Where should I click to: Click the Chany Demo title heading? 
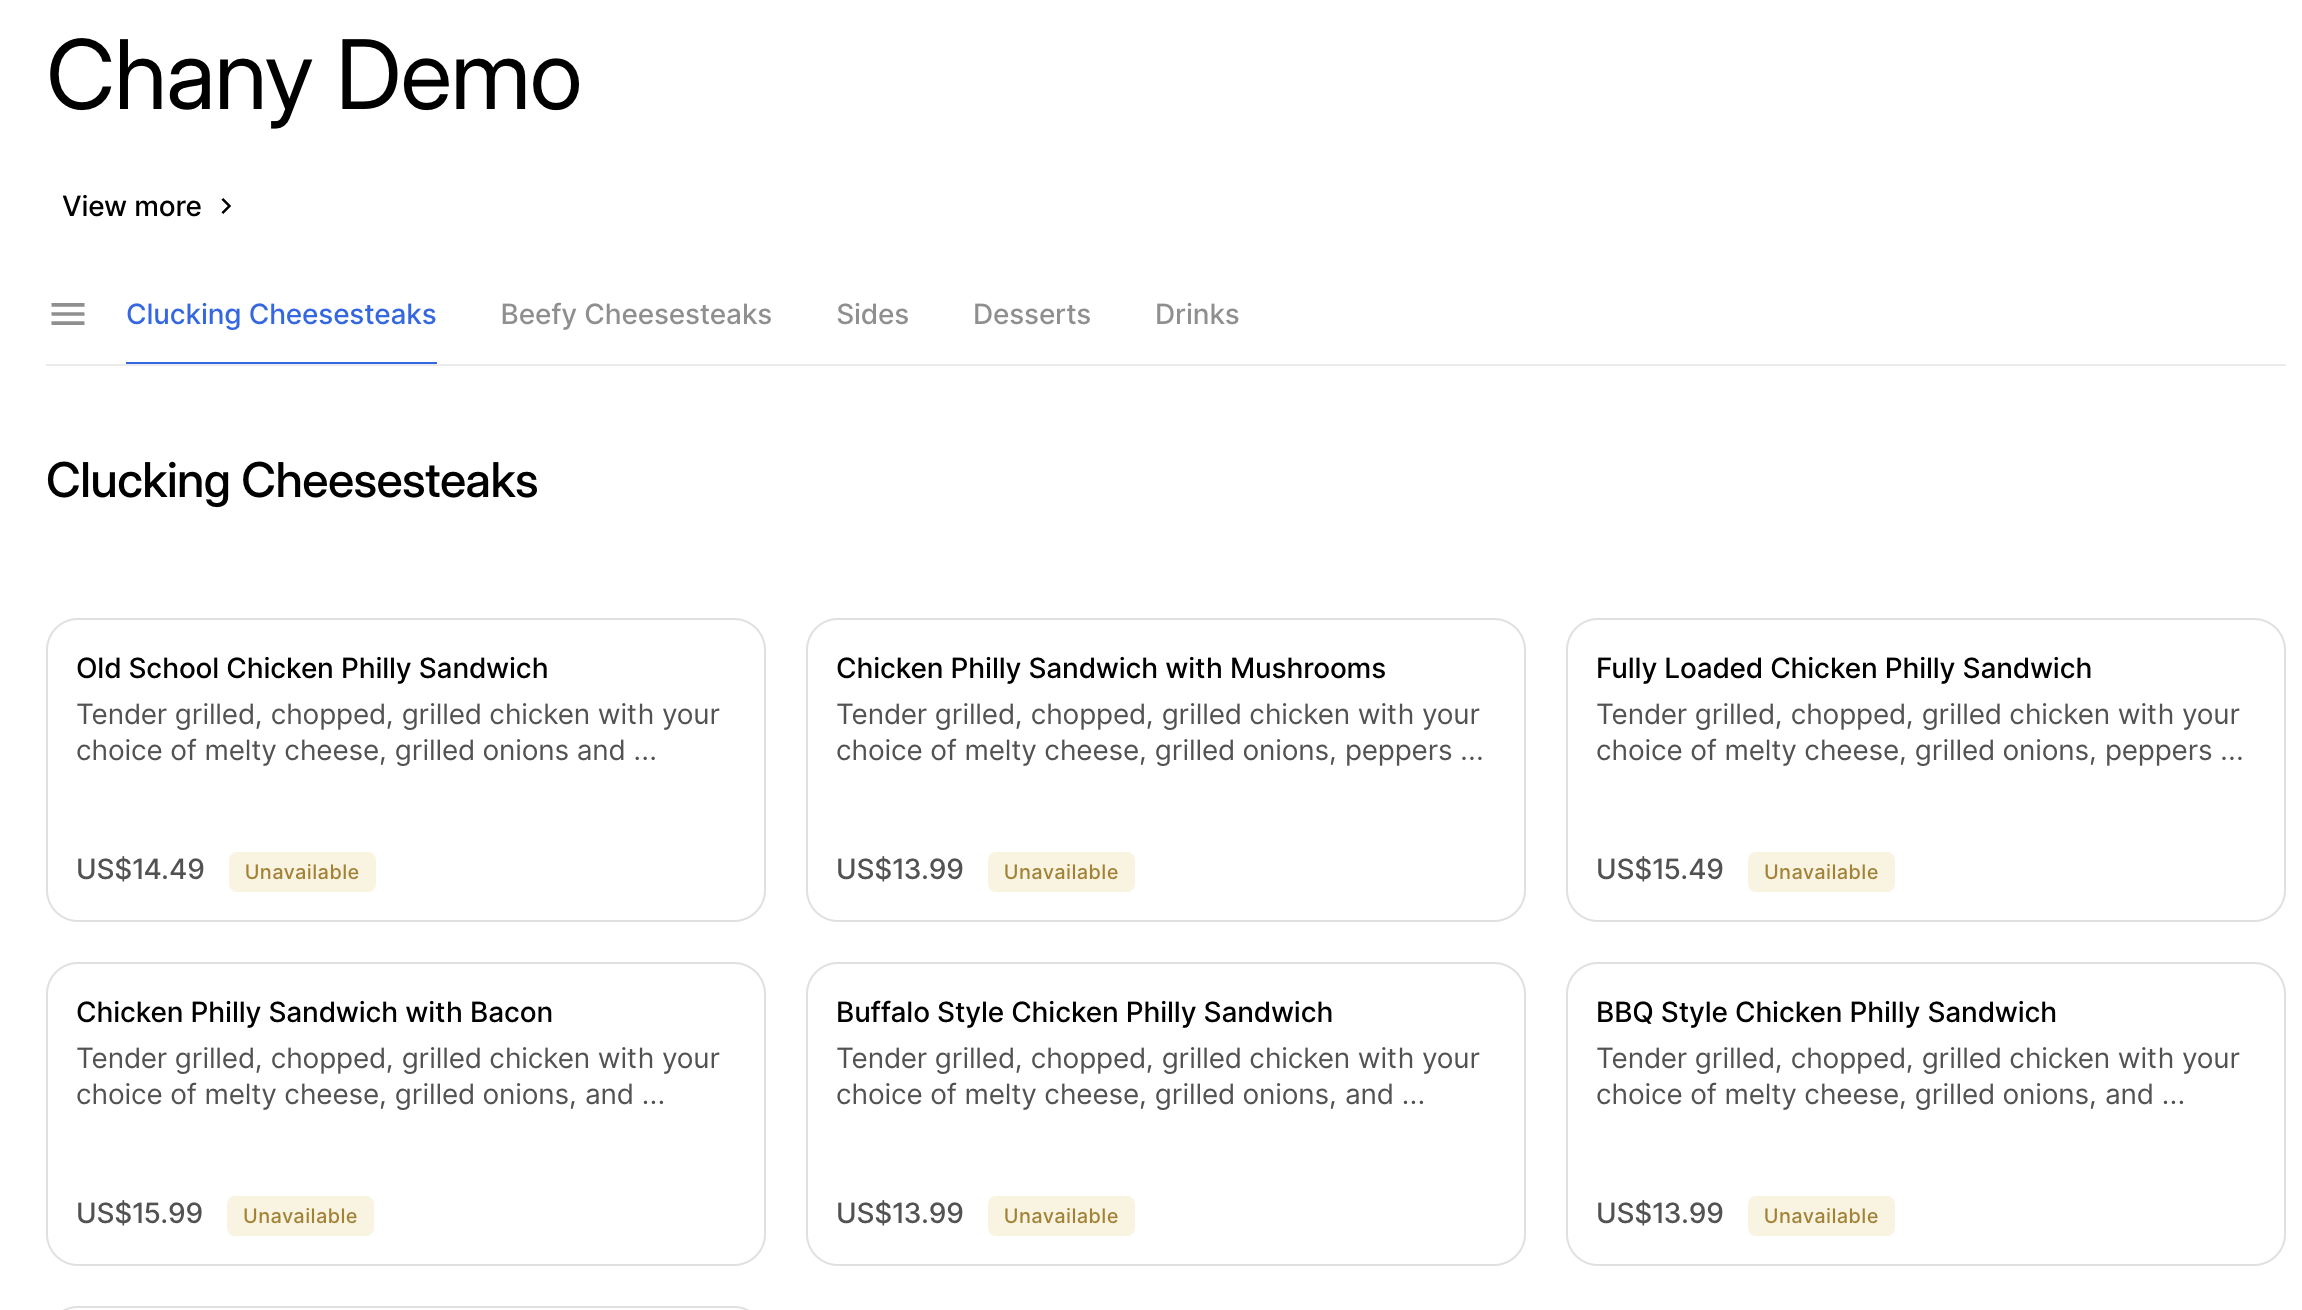[313, 77]
